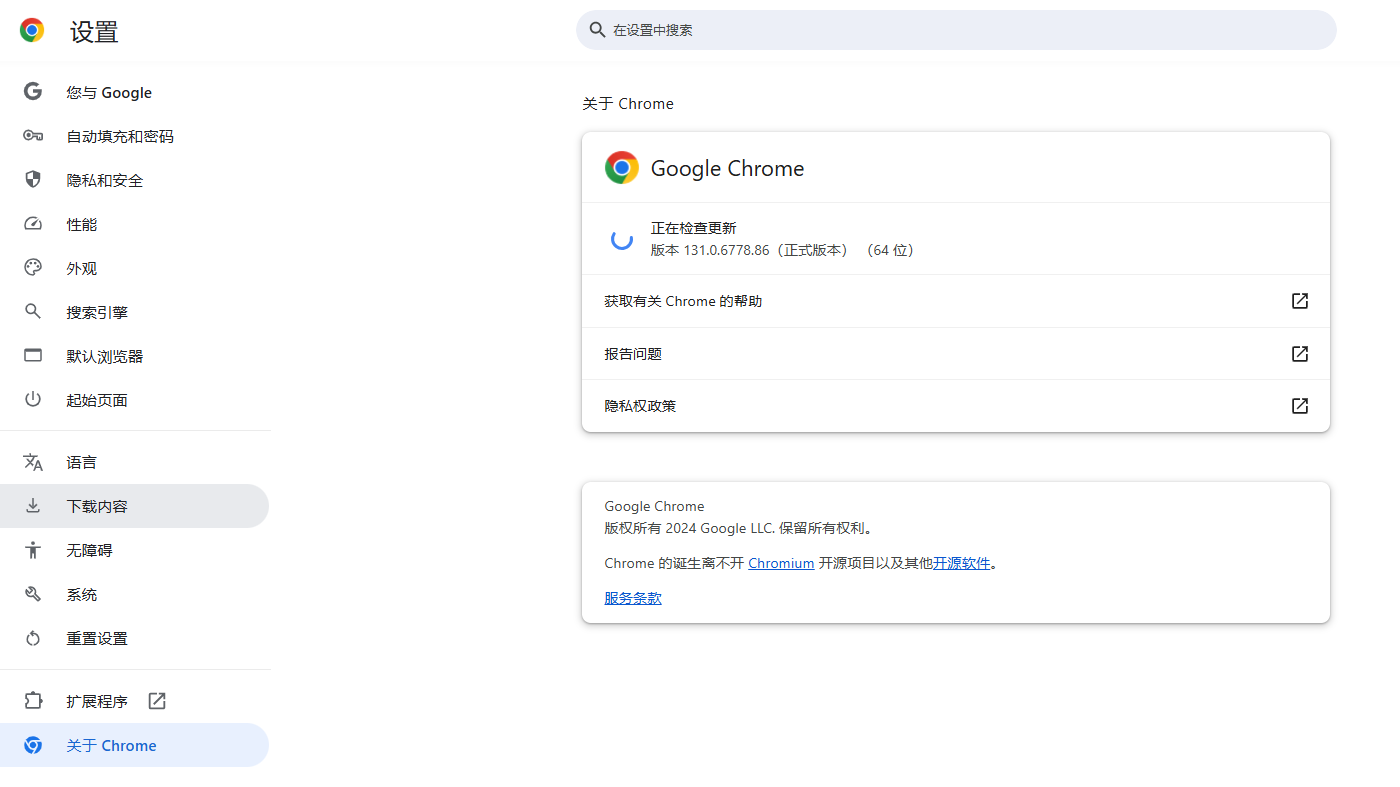The width and height of the screenshot is (1400, 787).
Task: Select 下载内容 menu item
Action: click(134, 506)
